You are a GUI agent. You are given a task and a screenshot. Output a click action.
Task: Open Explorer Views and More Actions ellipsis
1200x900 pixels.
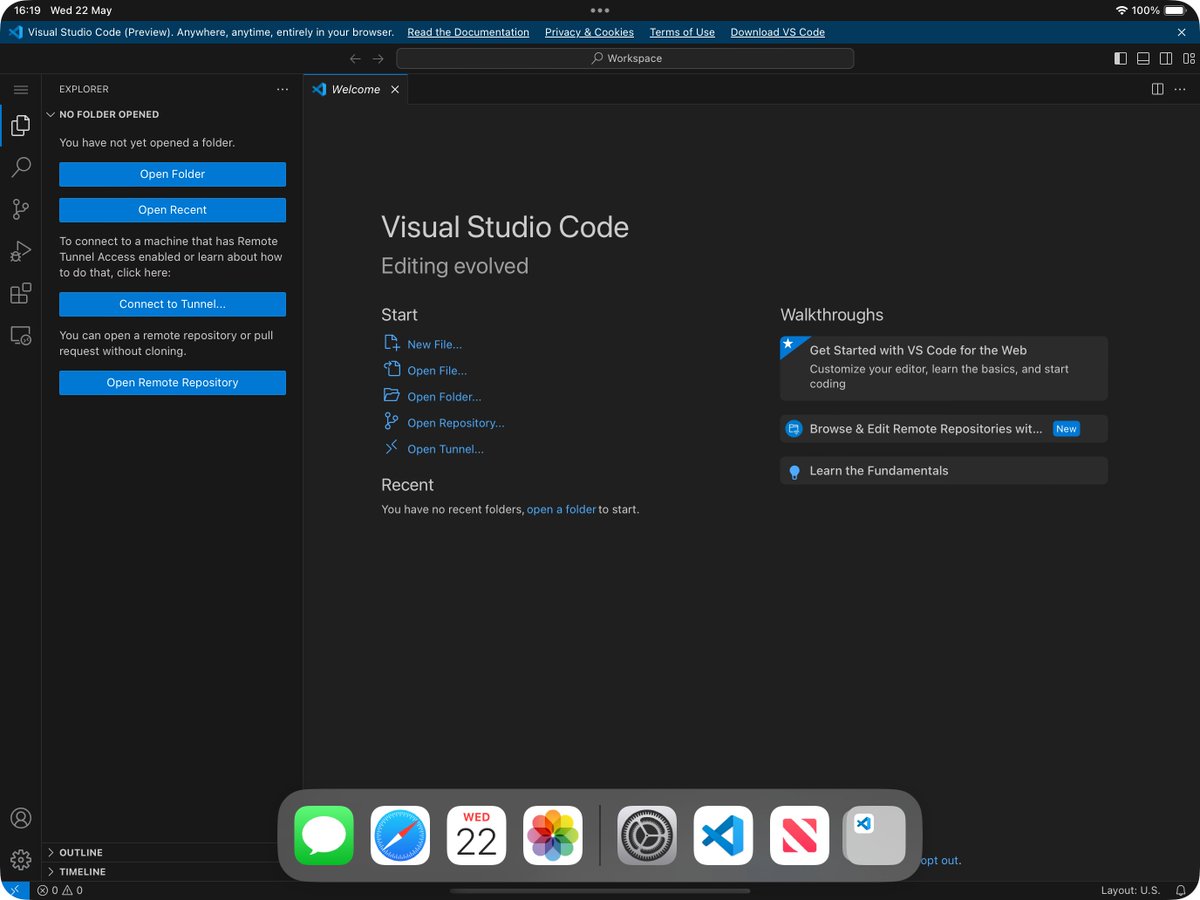282,89
